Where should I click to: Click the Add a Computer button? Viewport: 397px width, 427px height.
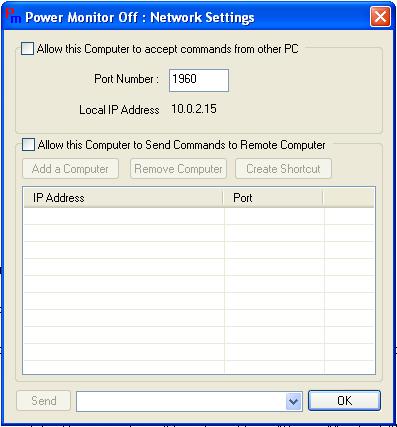pos(70,169)
